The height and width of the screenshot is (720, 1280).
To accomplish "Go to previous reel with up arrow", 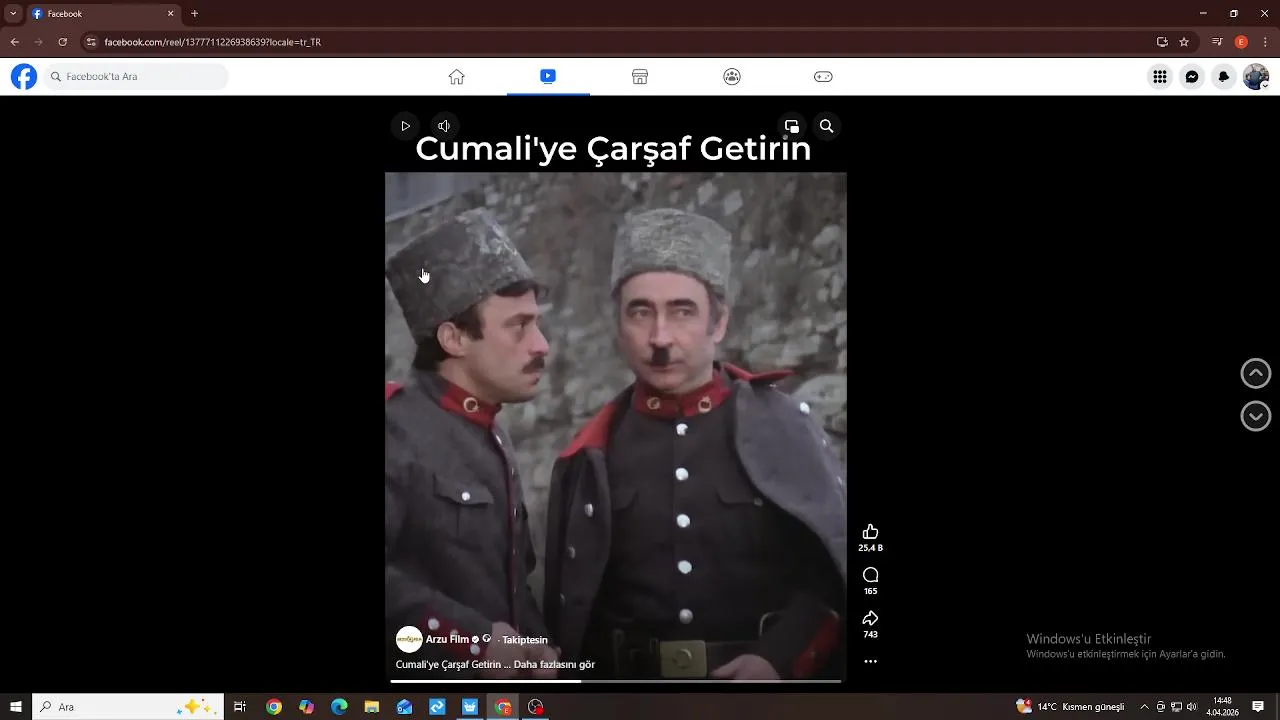I will pos(1256,373).
